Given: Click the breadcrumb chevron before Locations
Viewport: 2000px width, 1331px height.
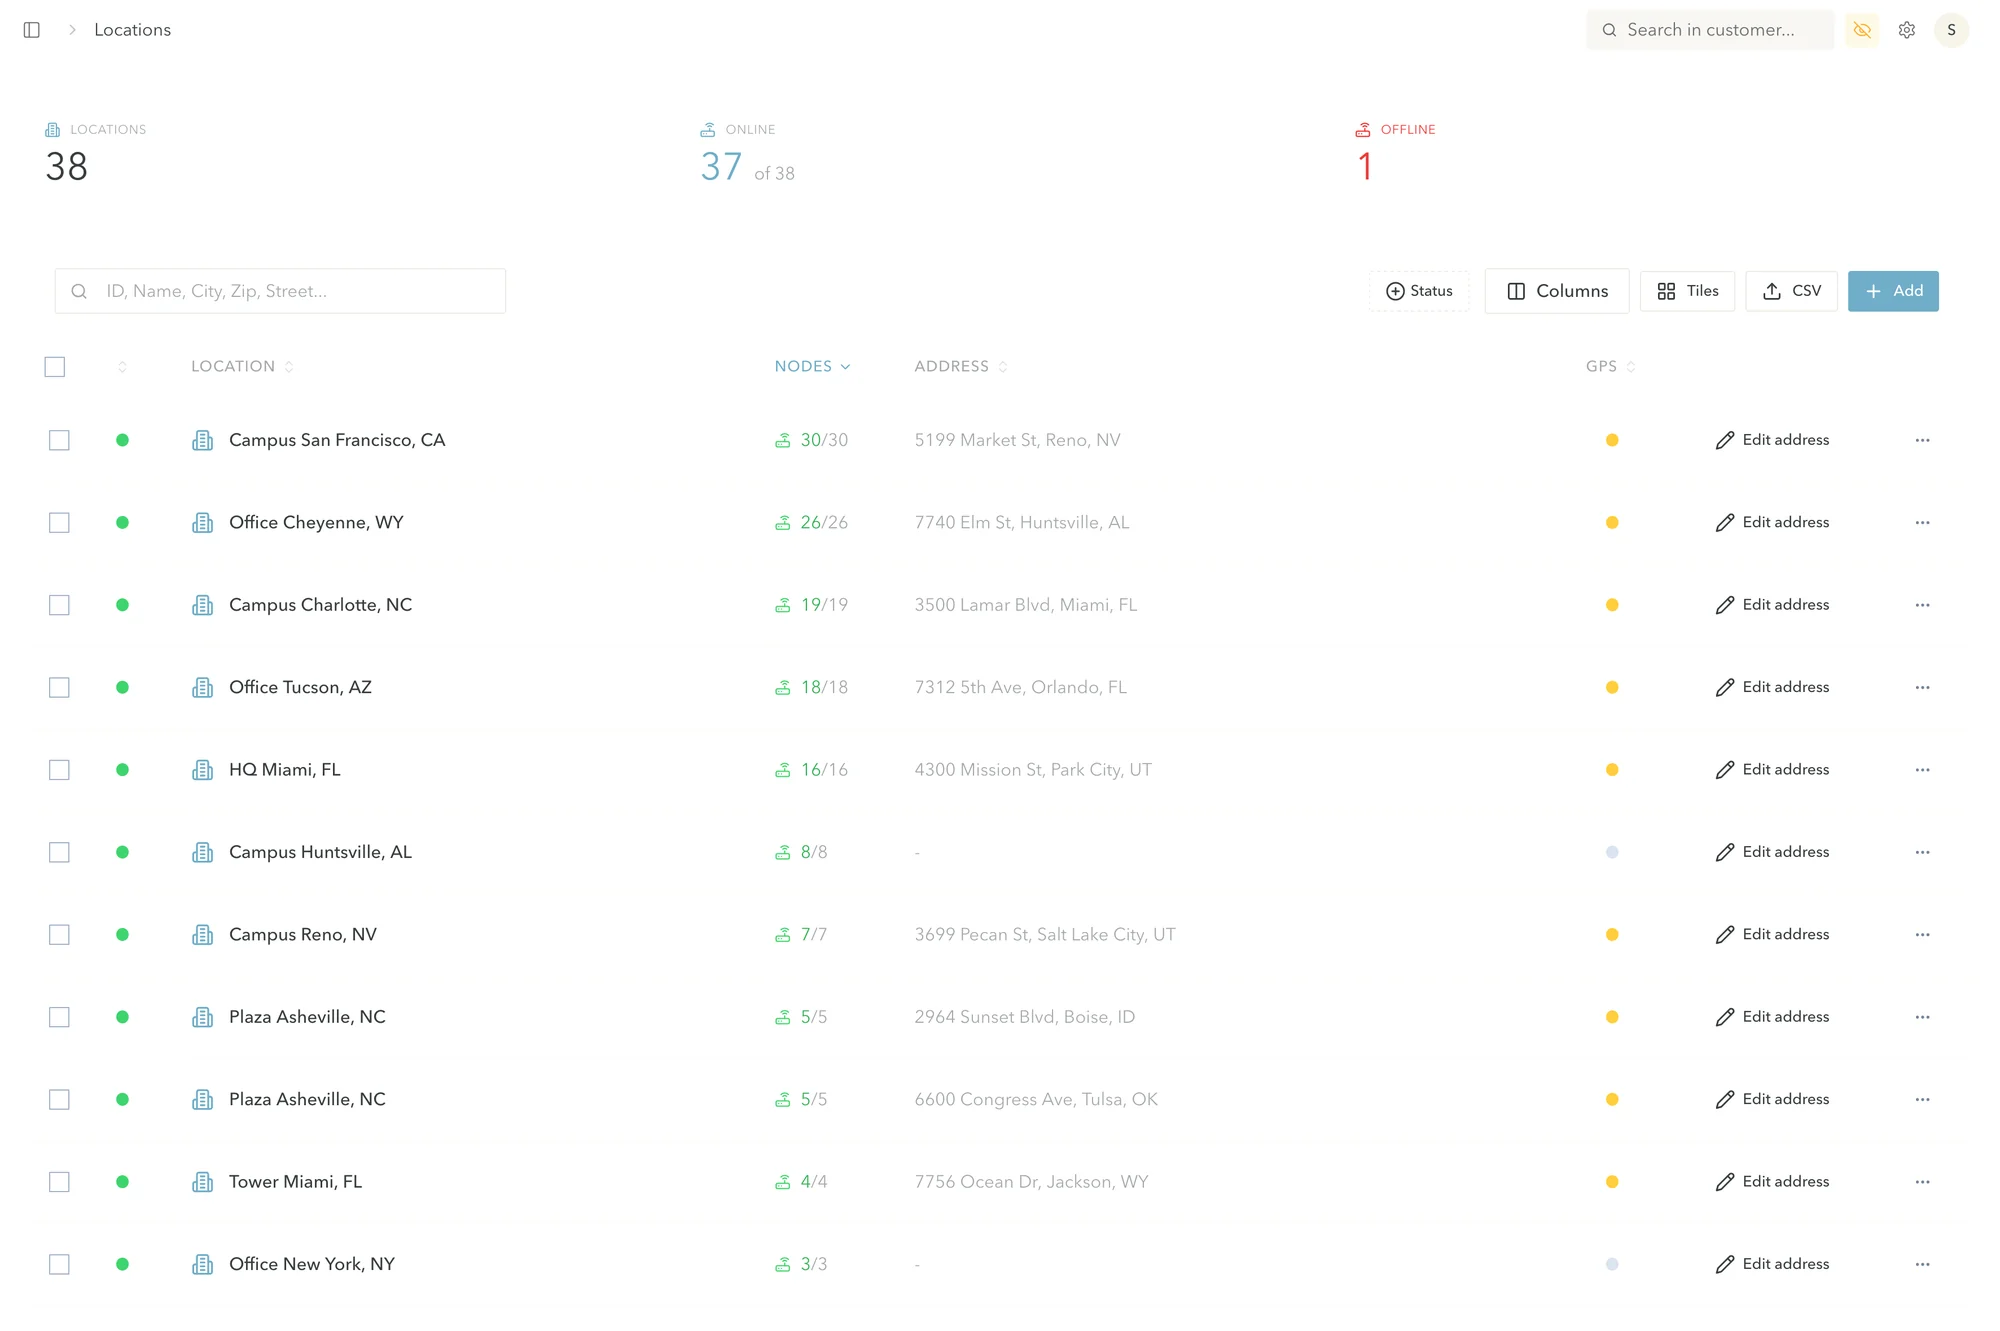Looking at the screenshot, I should coord(72,30).
